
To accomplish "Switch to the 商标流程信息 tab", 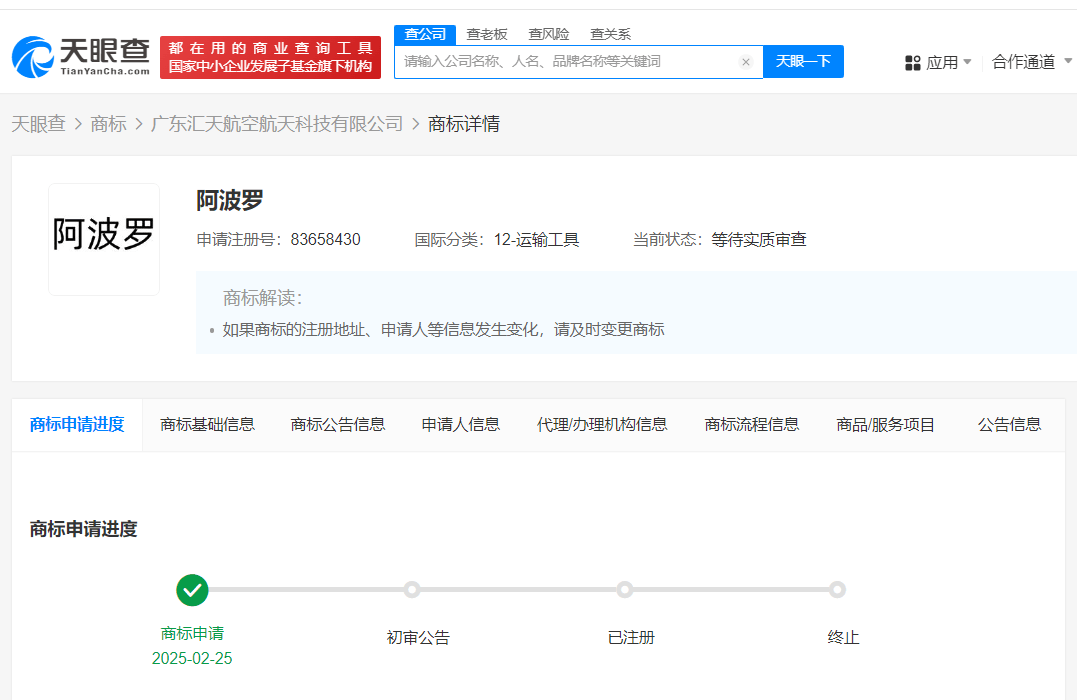I will [x=752, y=425].
